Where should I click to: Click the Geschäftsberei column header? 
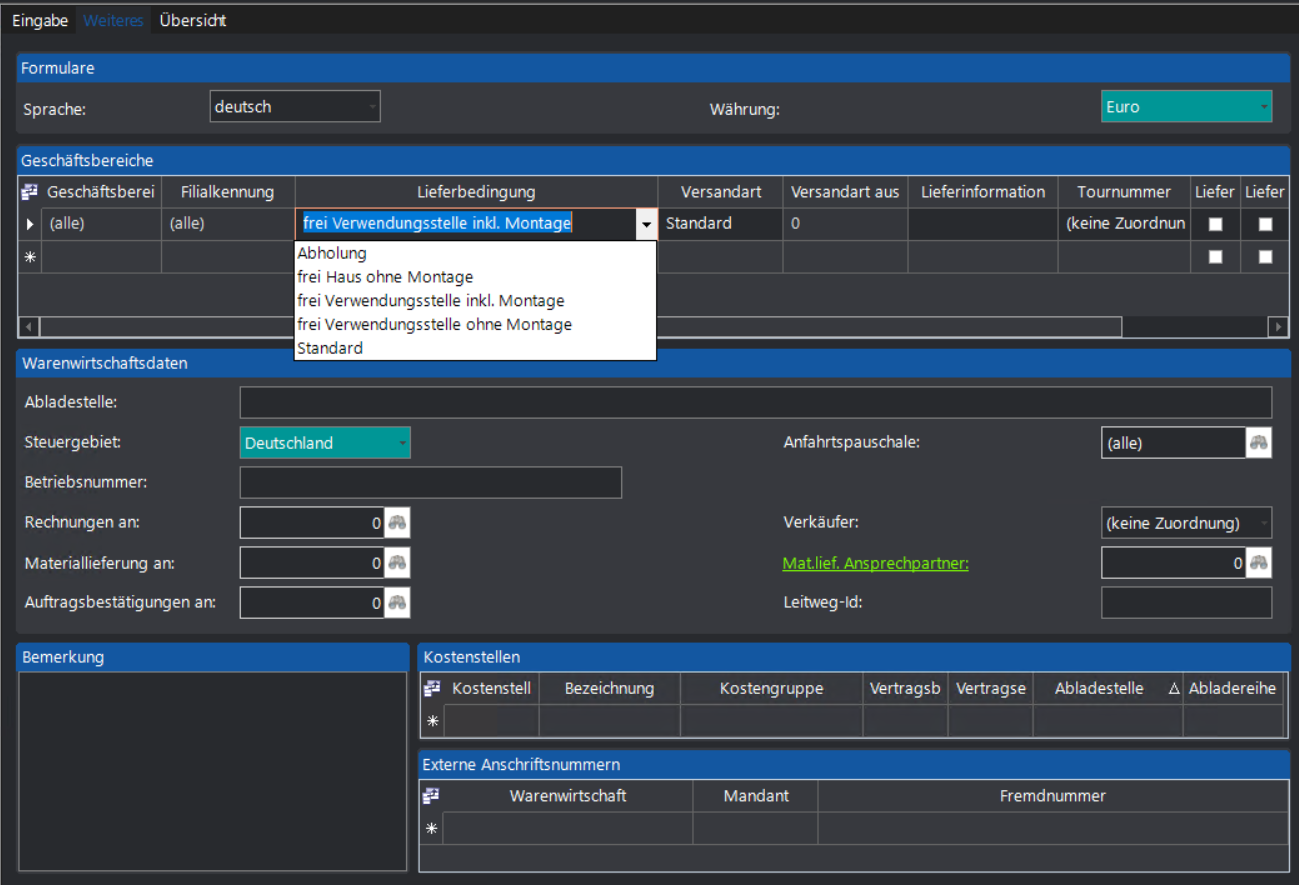(100, 192)
